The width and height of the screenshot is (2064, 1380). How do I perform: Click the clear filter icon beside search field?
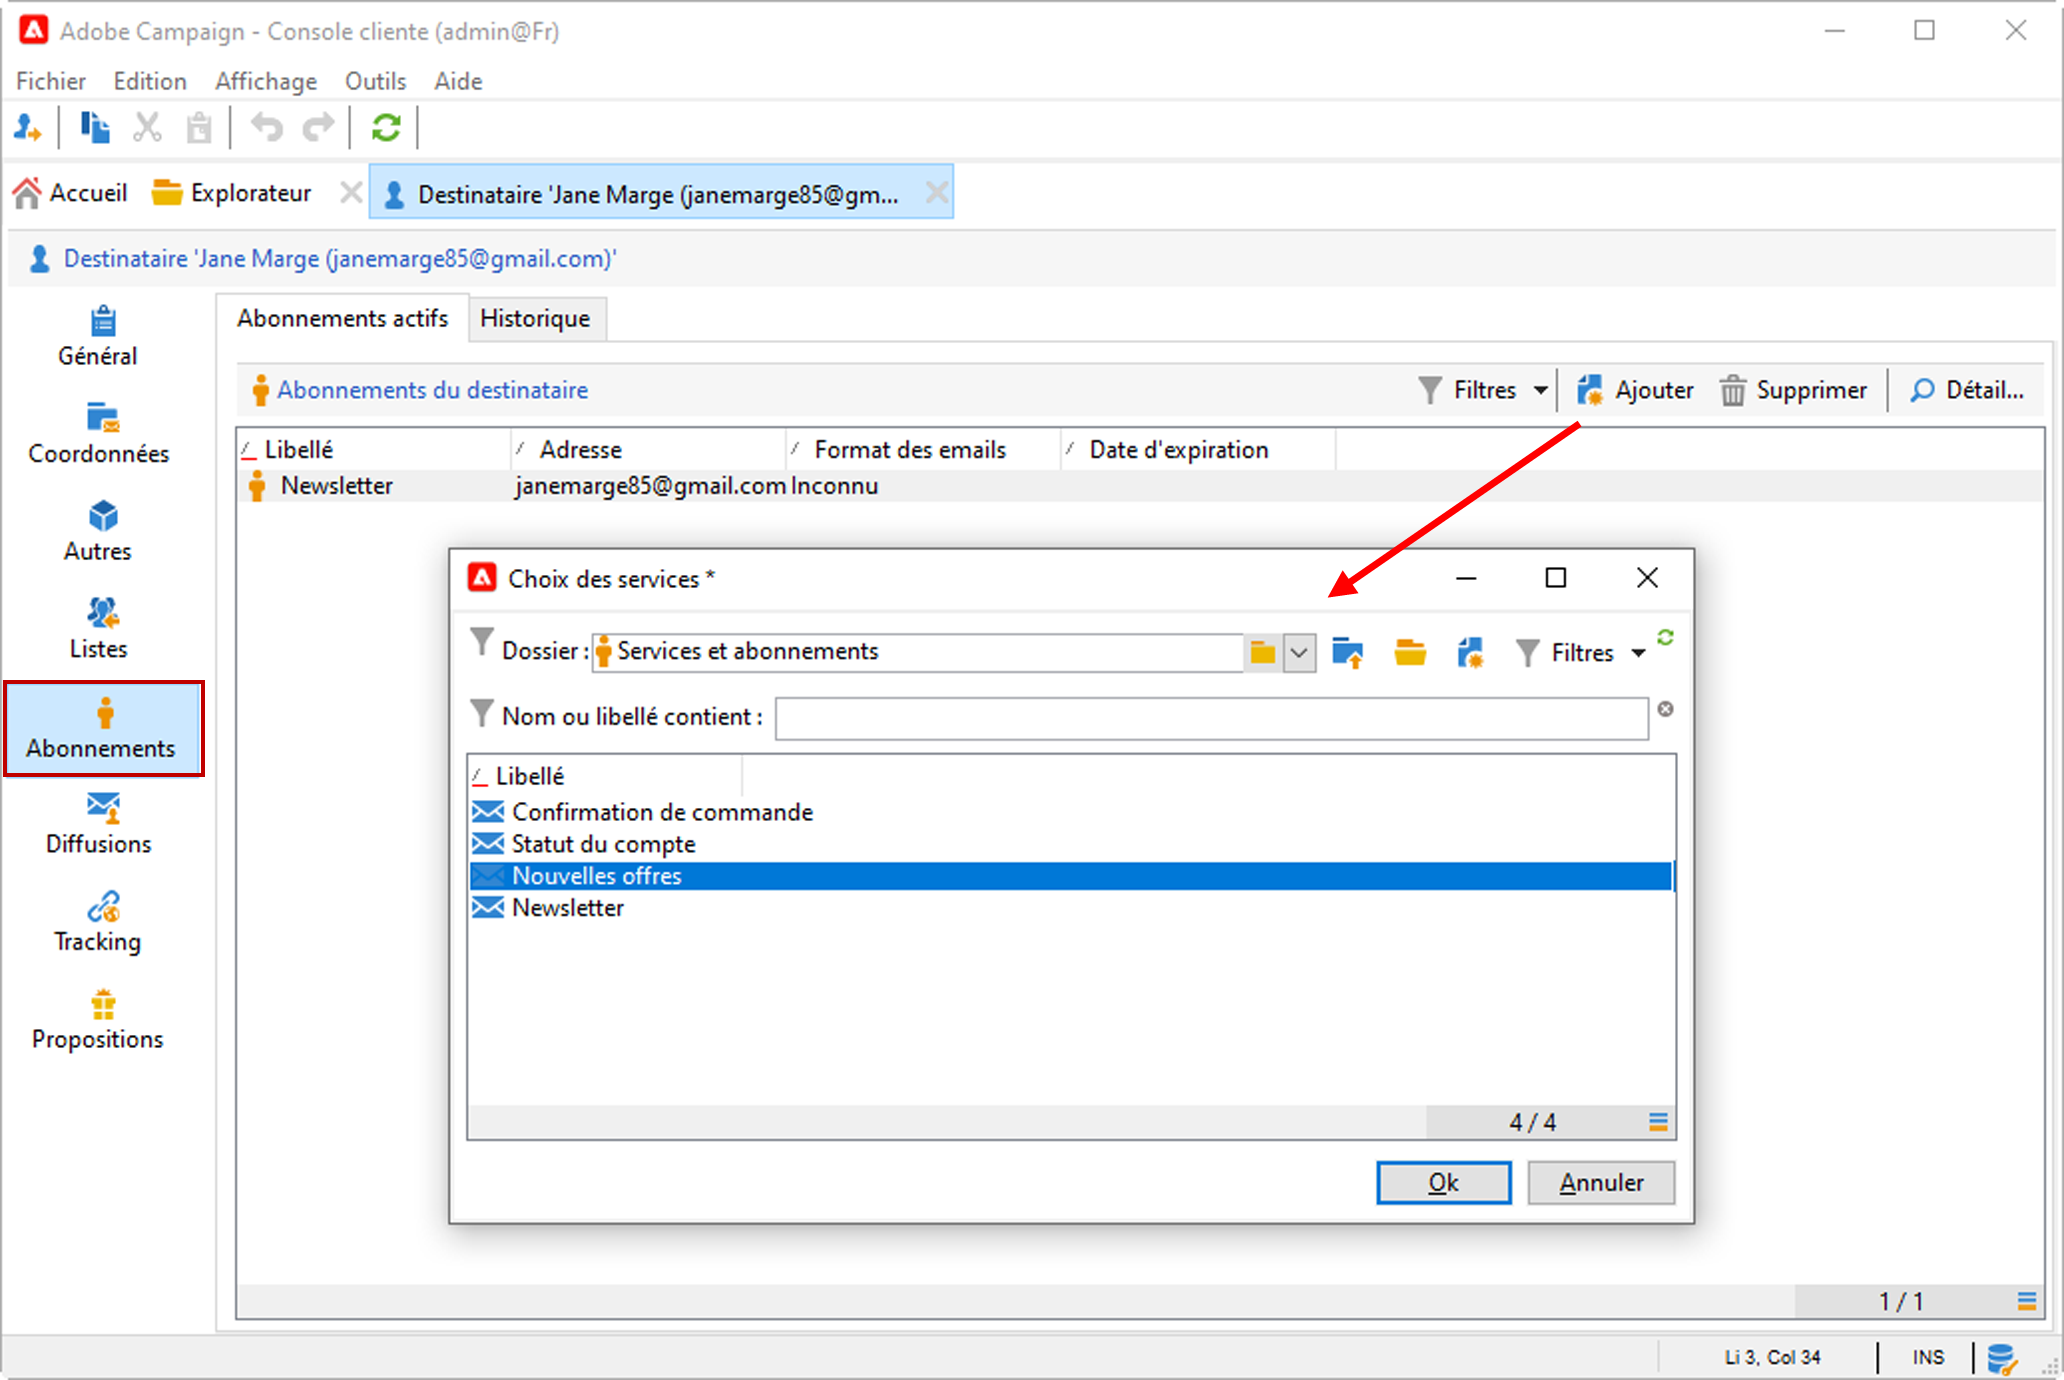pos(1665,709)
